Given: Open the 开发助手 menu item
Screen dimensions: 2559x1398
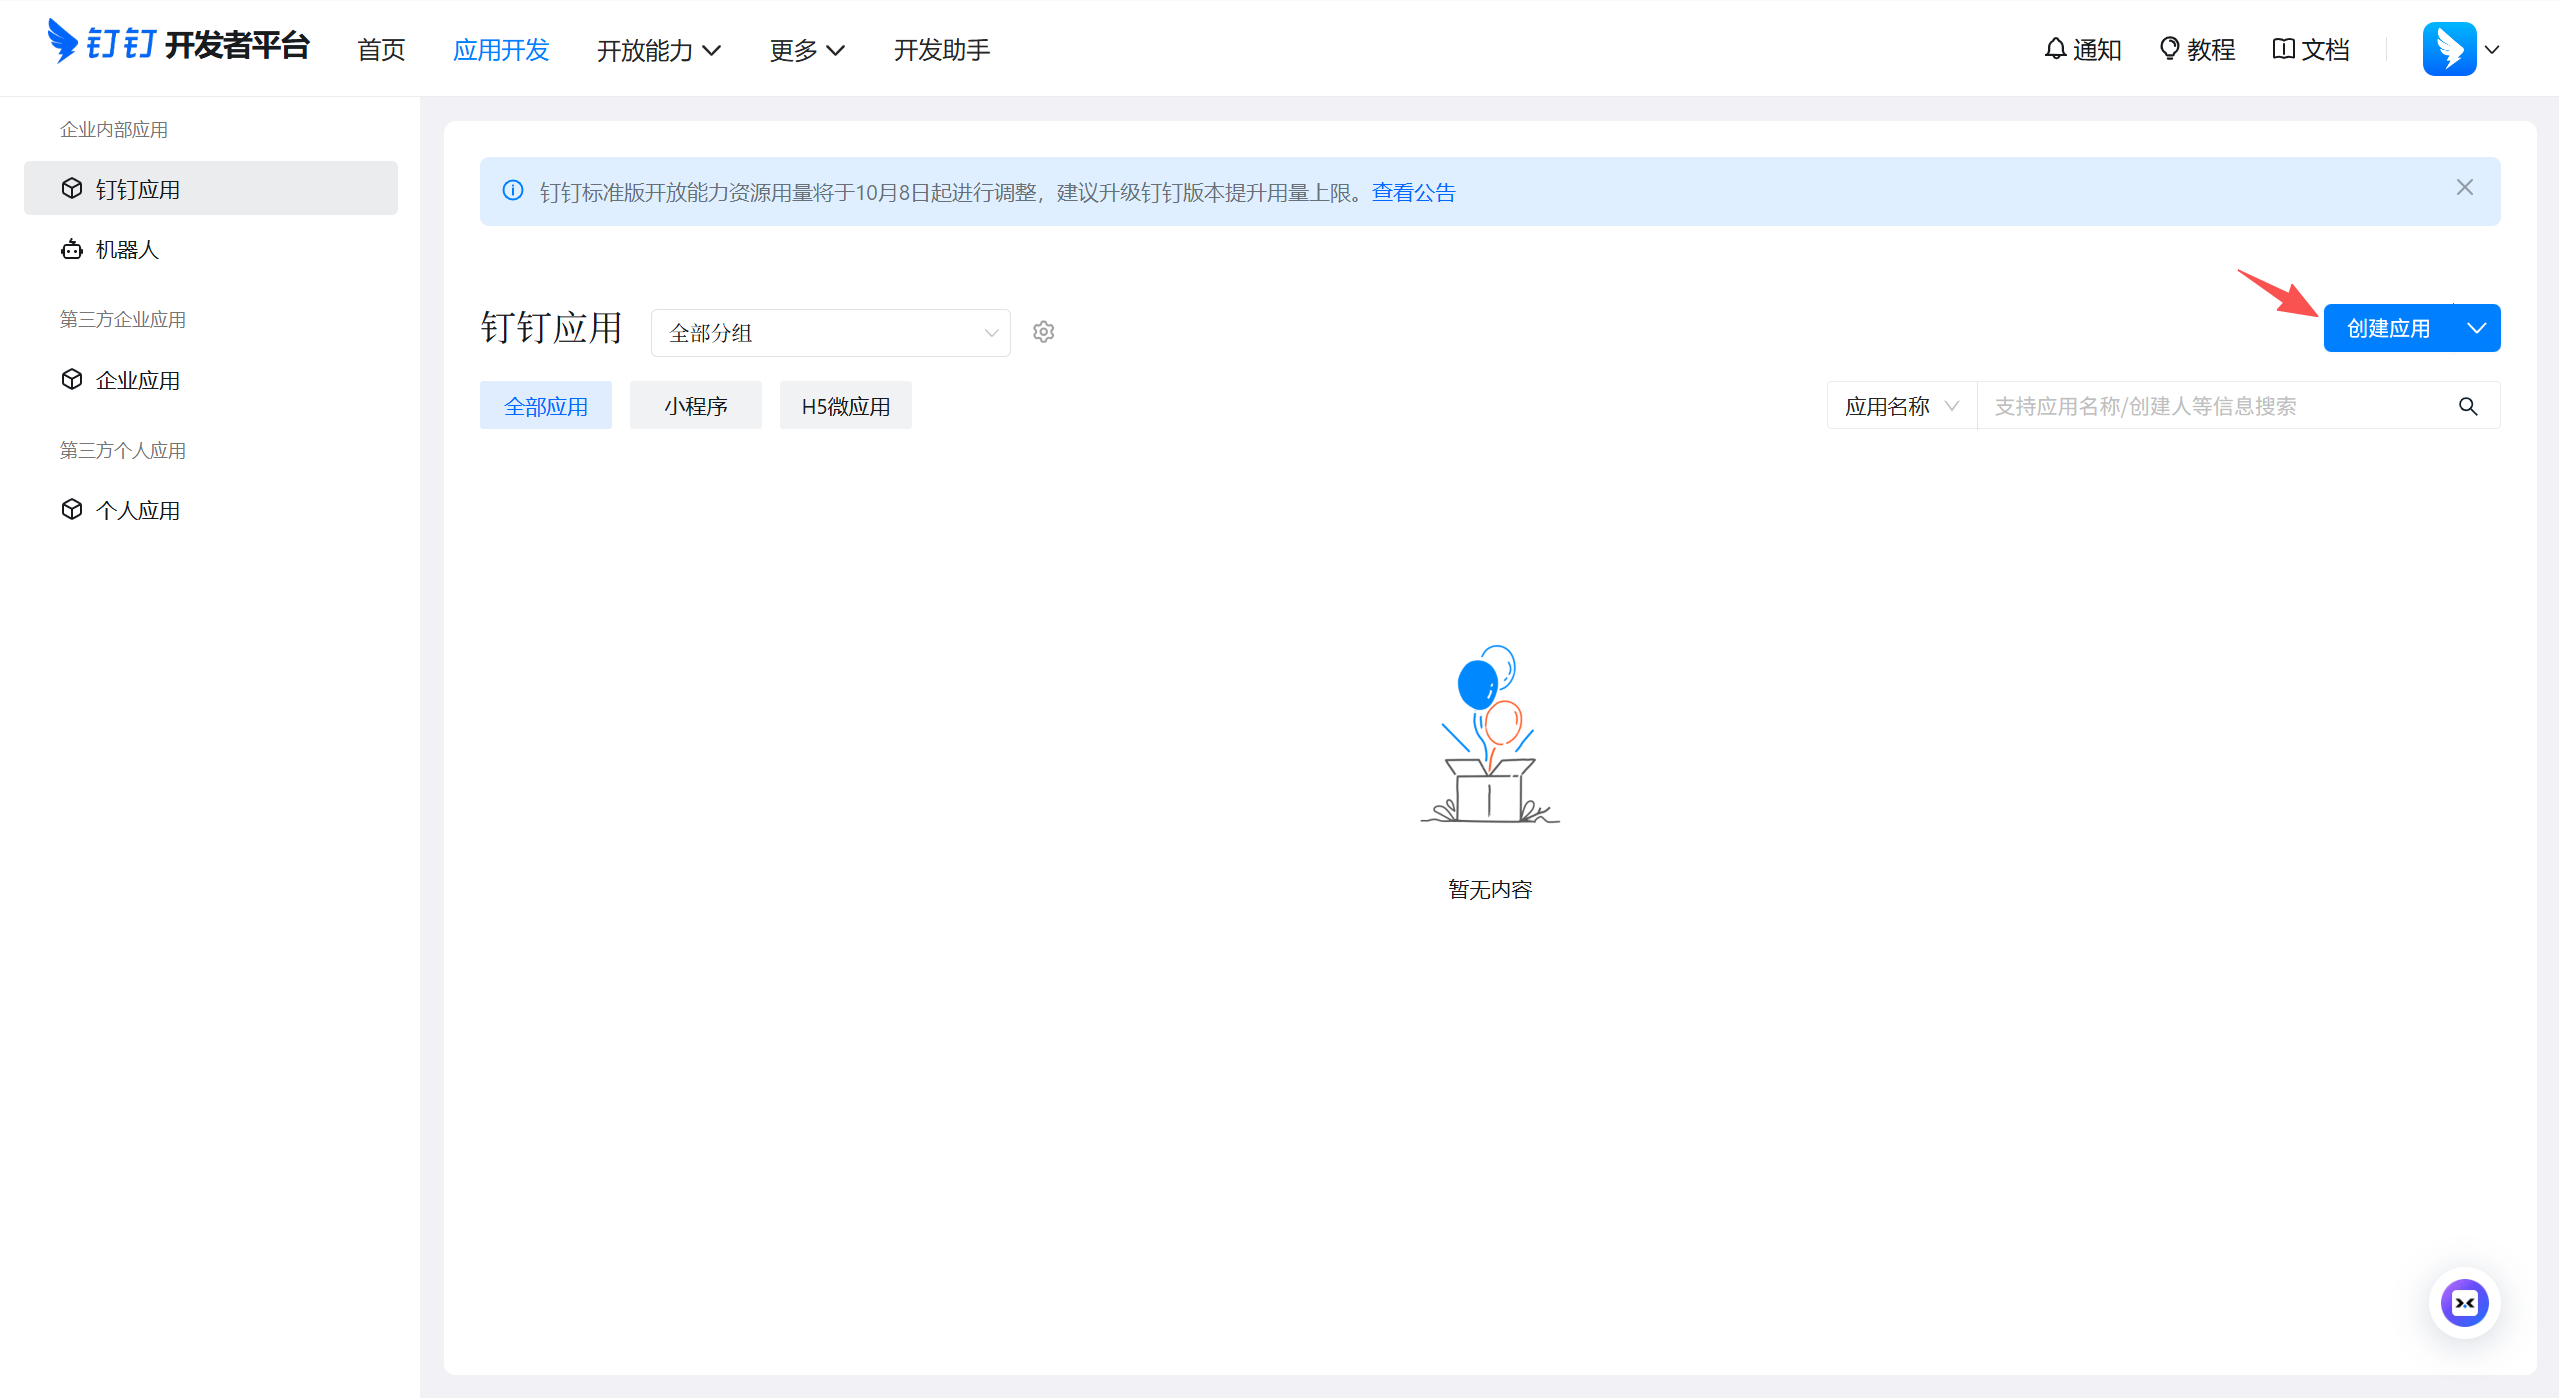Looking at the screenshot, I should [942, 49].
